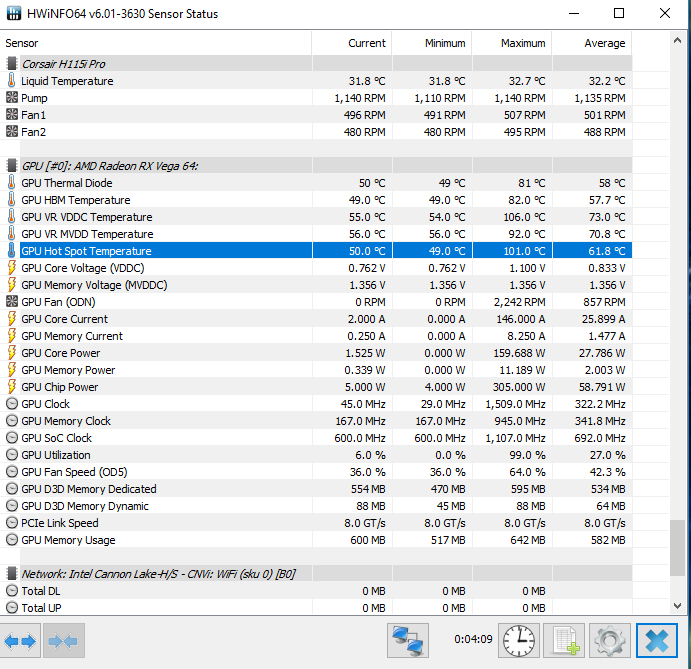Click the thermometer icon for Liquid Temperature
Viewport: 691px width, 669px height.
(11, 81)
